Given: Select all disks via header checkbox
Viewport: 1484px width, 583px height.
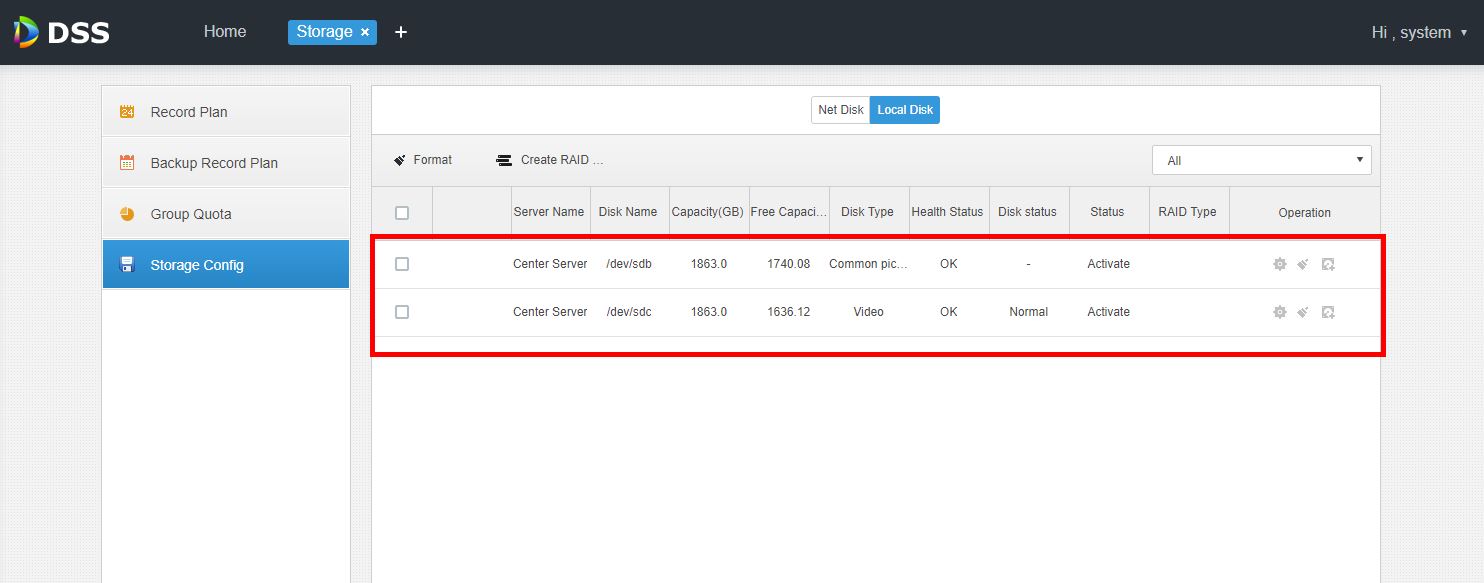Looking at the screenshot, I should pyautogui.click(x=402, y=212).
